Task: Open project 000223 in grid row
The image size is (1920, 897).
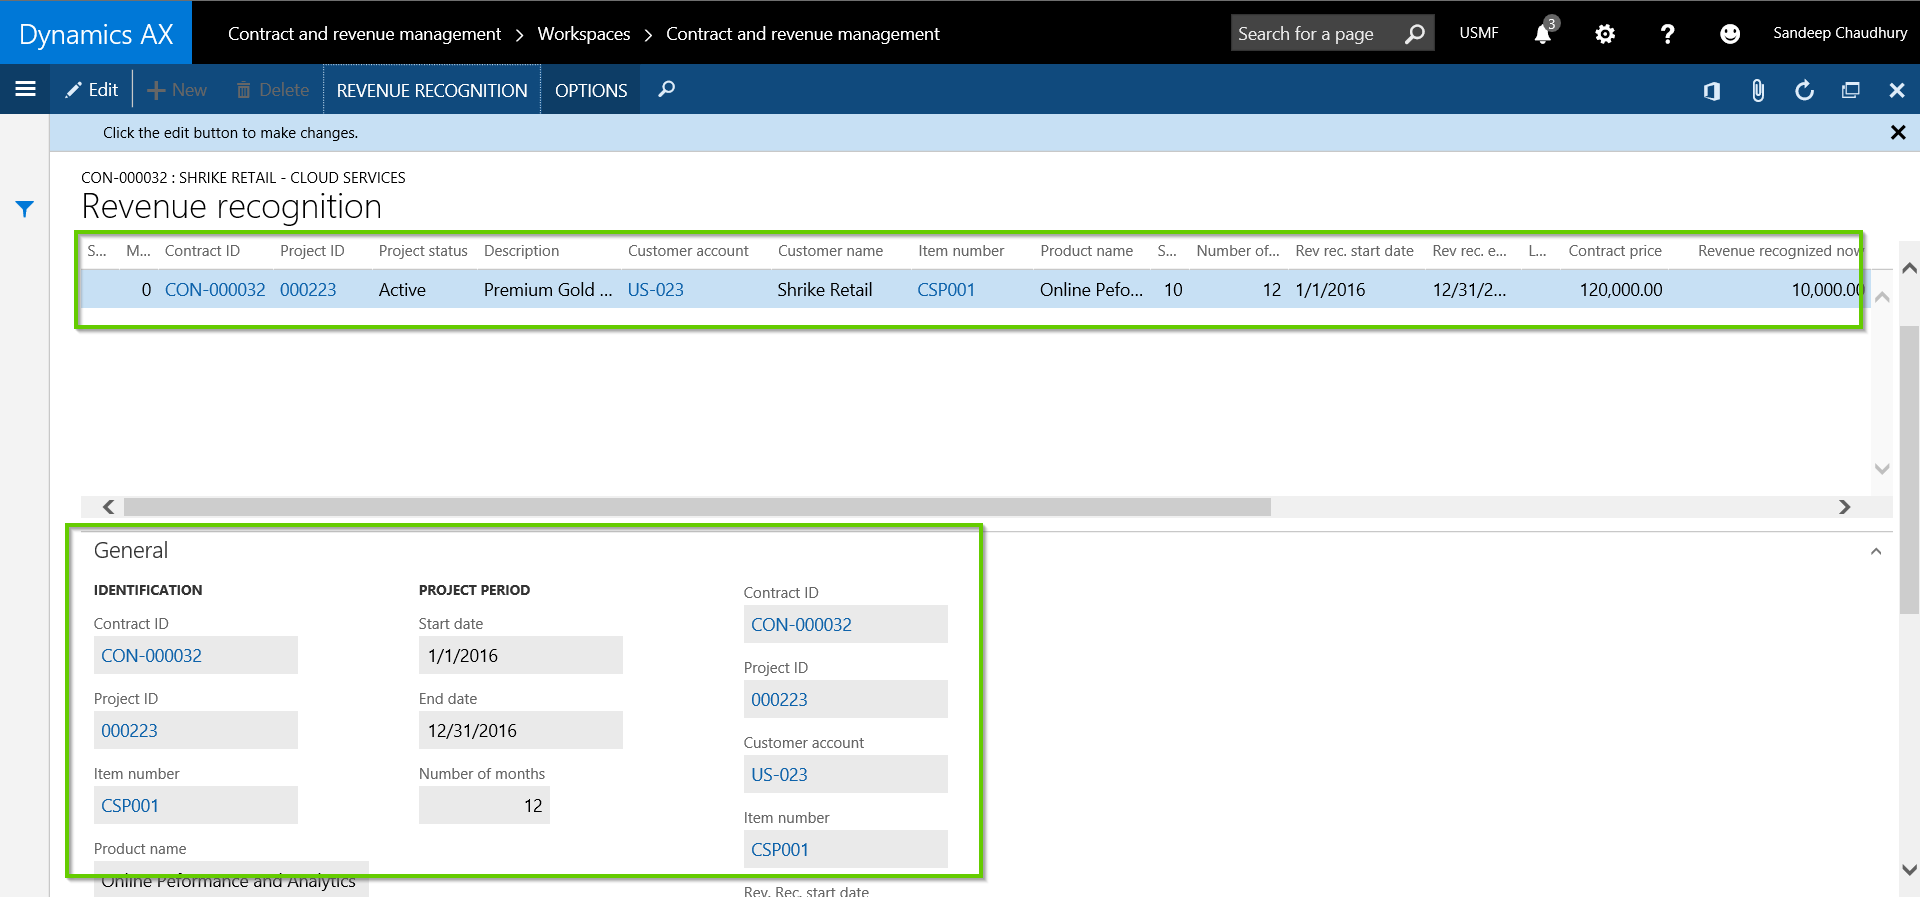Action: [x=308, y=290]
